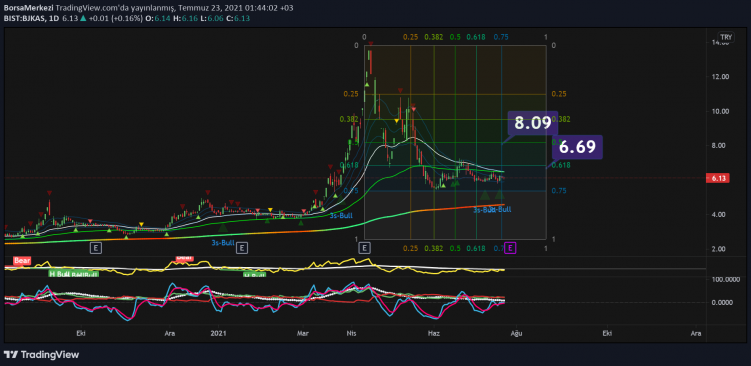Viewport: 751px width, 366px height.
Task: Click the 2.00 price axis label
Action: pyautogui.click(x=719, y=249)
